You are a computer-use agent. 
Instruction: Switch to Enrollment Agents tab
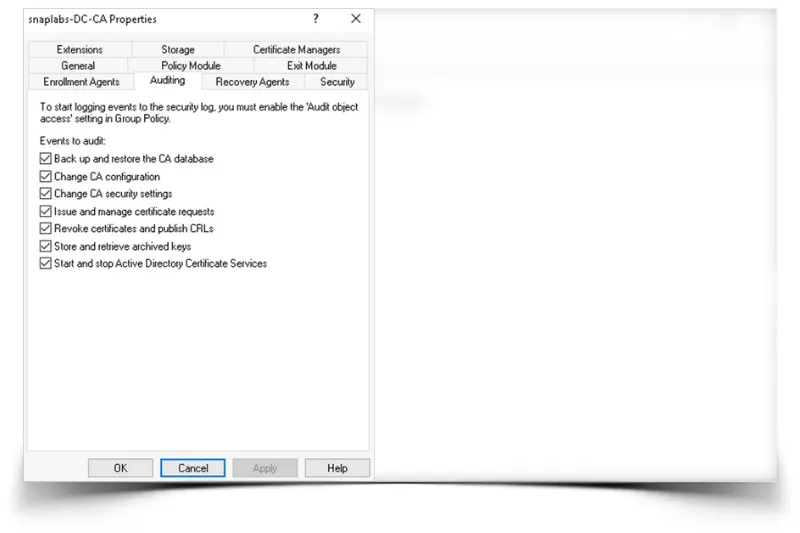81,82
